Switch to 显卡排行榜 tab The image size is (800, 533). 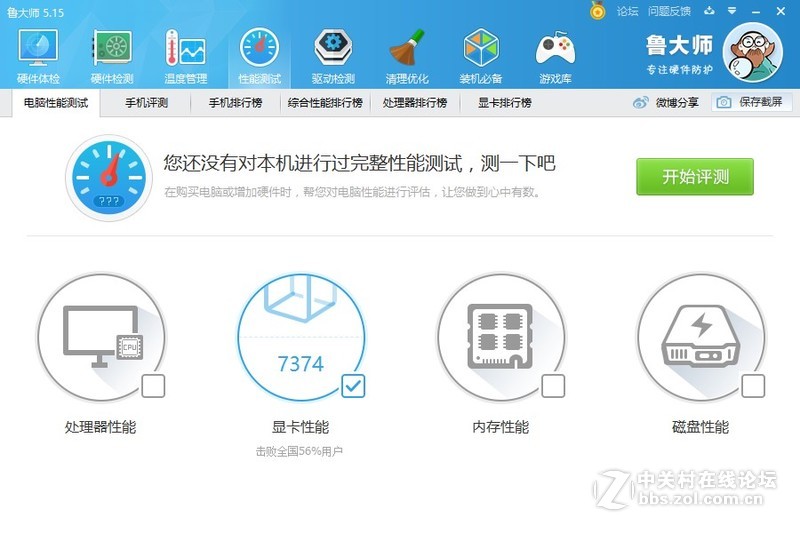505,103
